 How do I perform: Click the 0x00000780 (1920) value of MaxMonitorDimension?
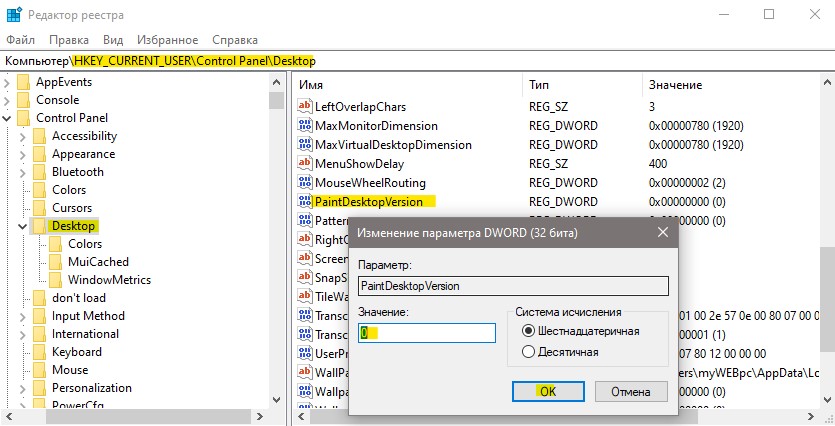696,126
